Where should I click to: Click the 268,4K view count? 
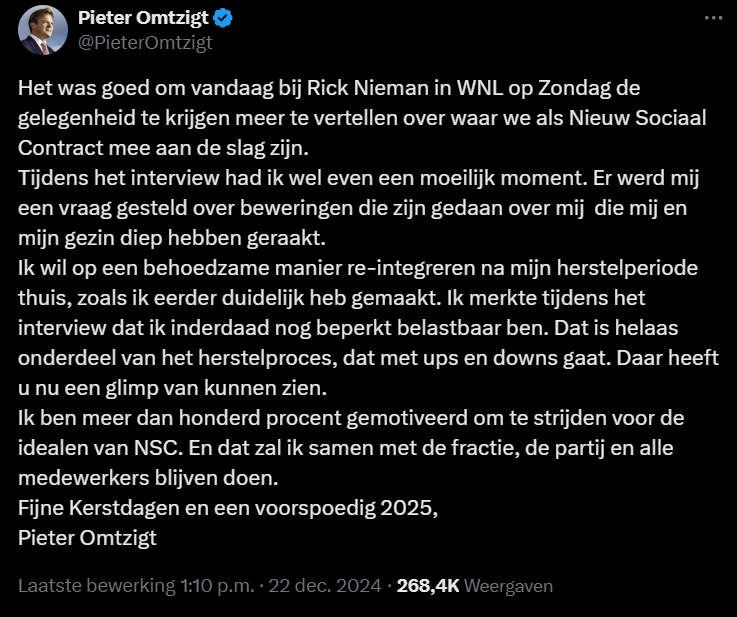[428, 586]
